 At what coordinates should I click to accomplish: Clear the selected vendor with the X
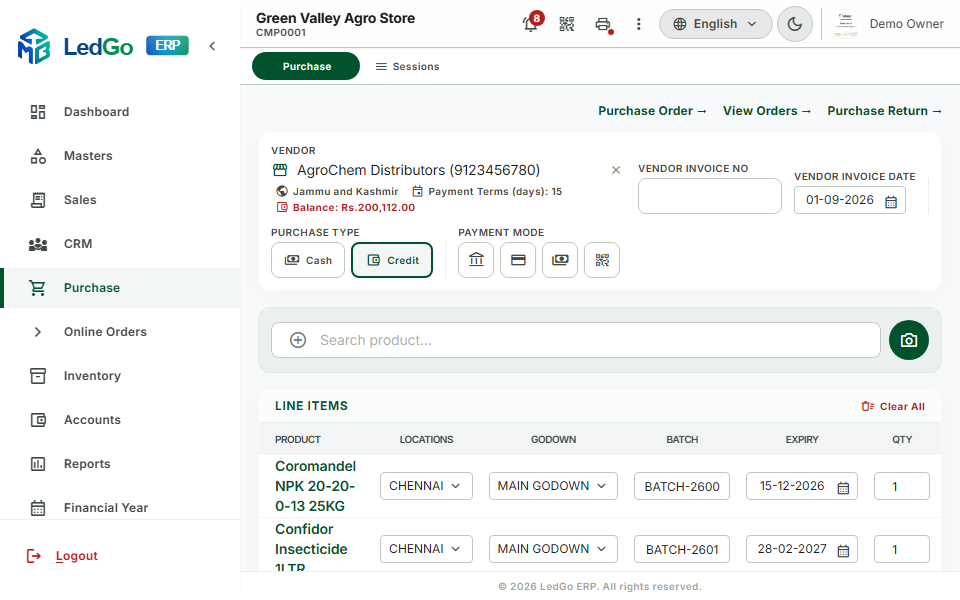tap(616, 170)
